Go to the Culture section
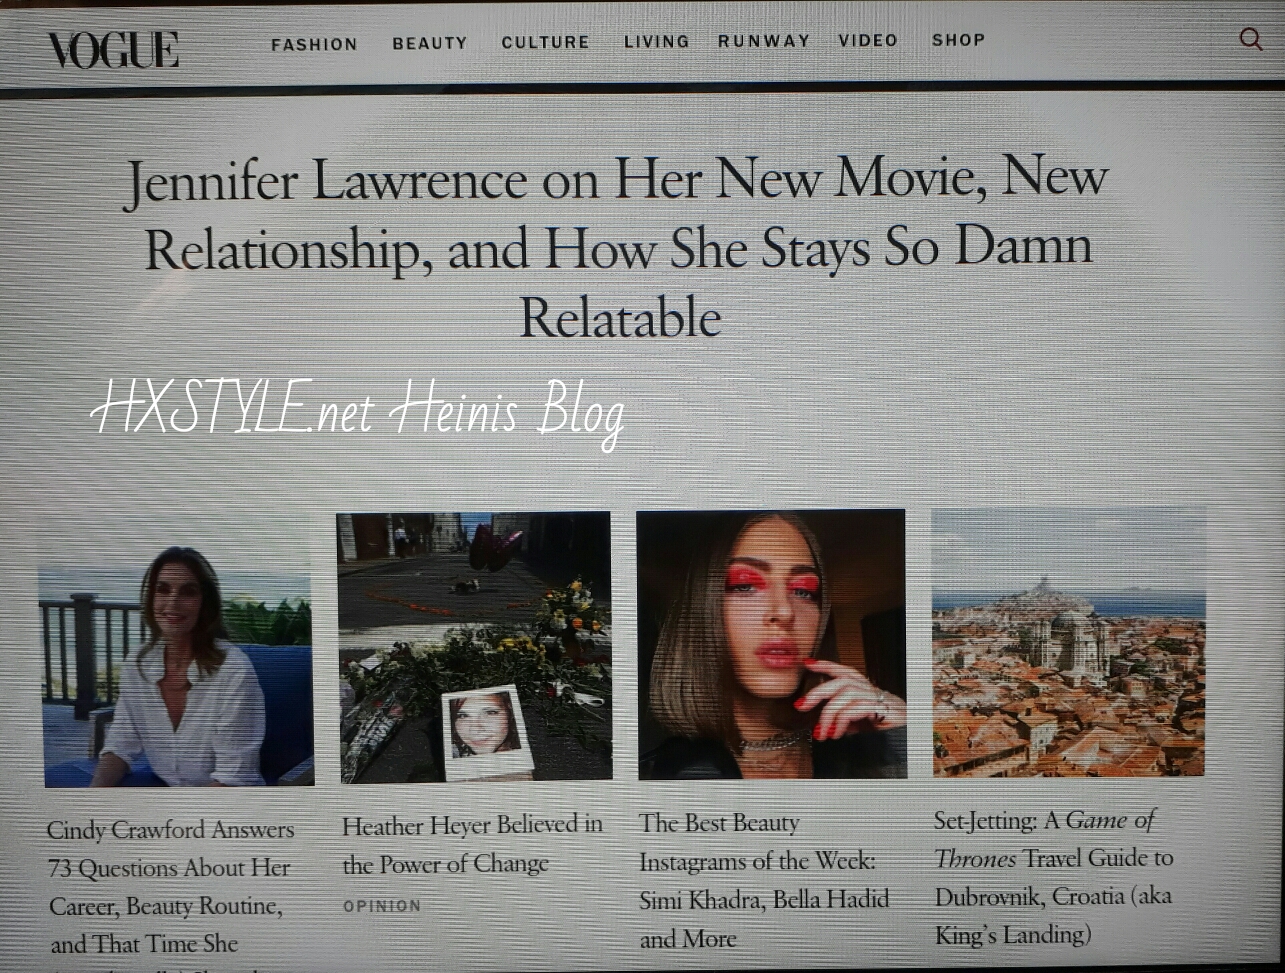 coord(545,43)
